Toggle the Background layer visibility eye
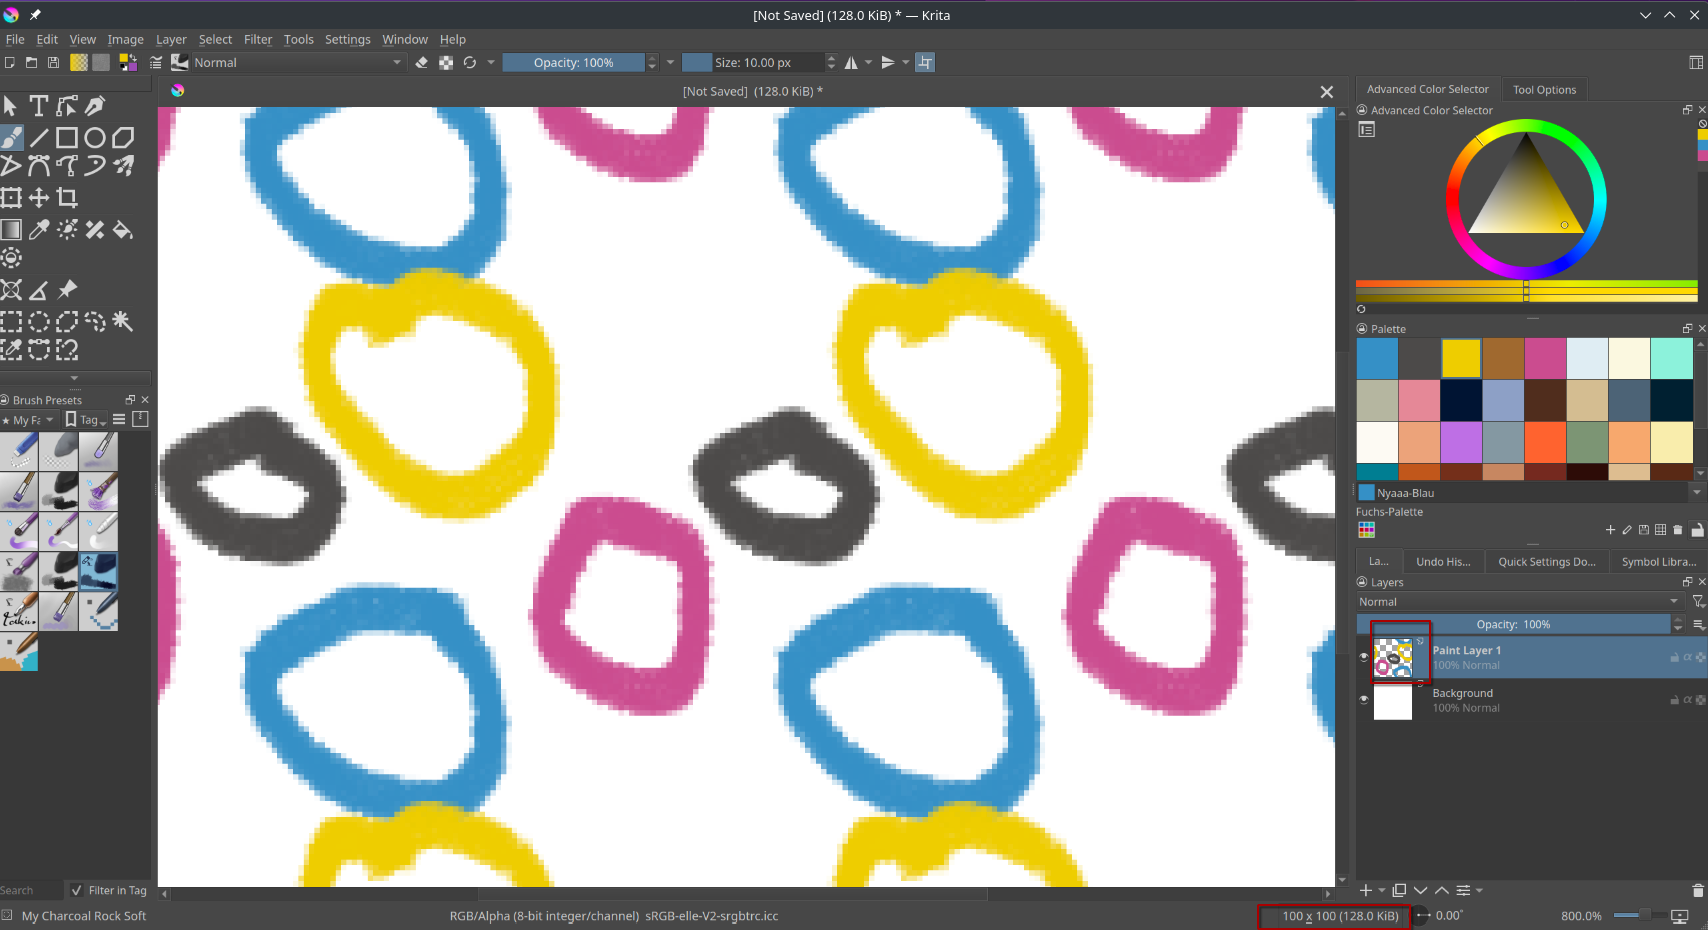The width and height of the screenshot is (1708, 930). coord(1364,700)
